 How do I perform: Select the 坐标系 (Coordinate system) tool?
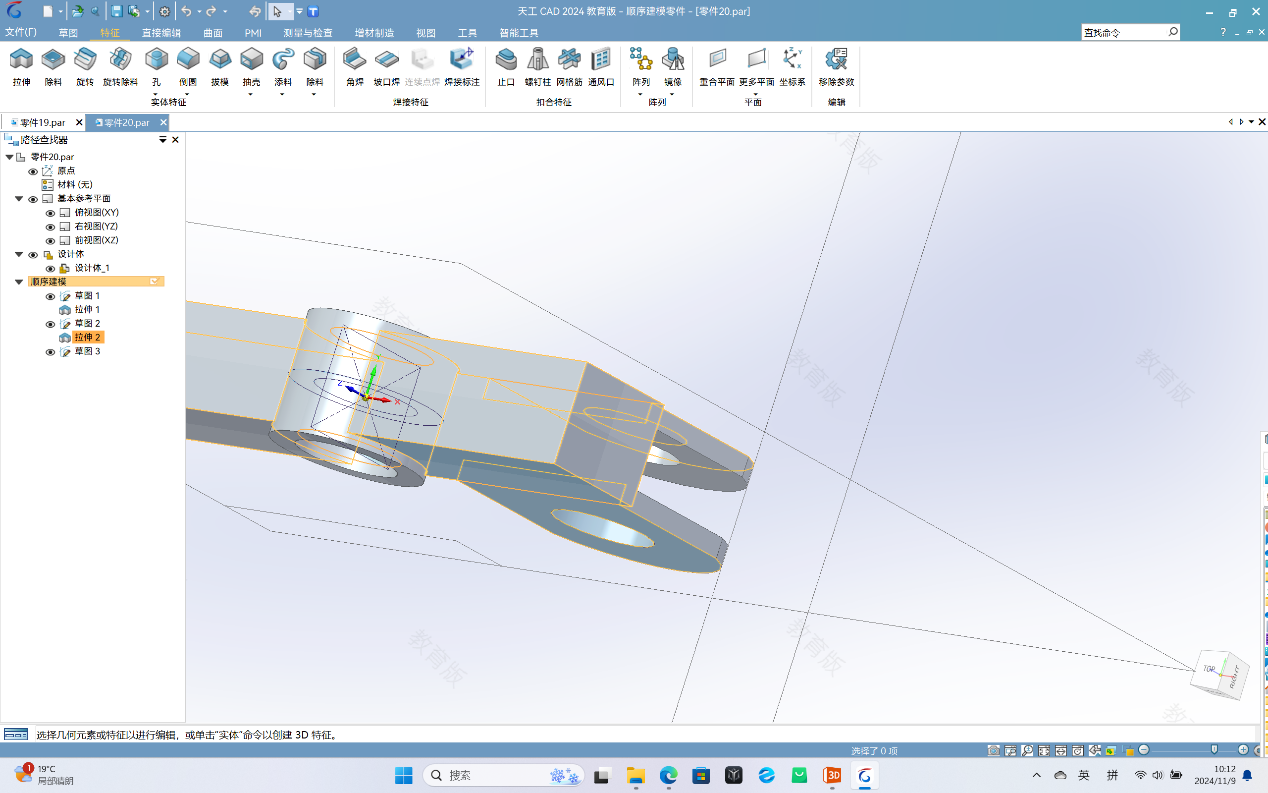pyautogui.click(x=793, y=66)
